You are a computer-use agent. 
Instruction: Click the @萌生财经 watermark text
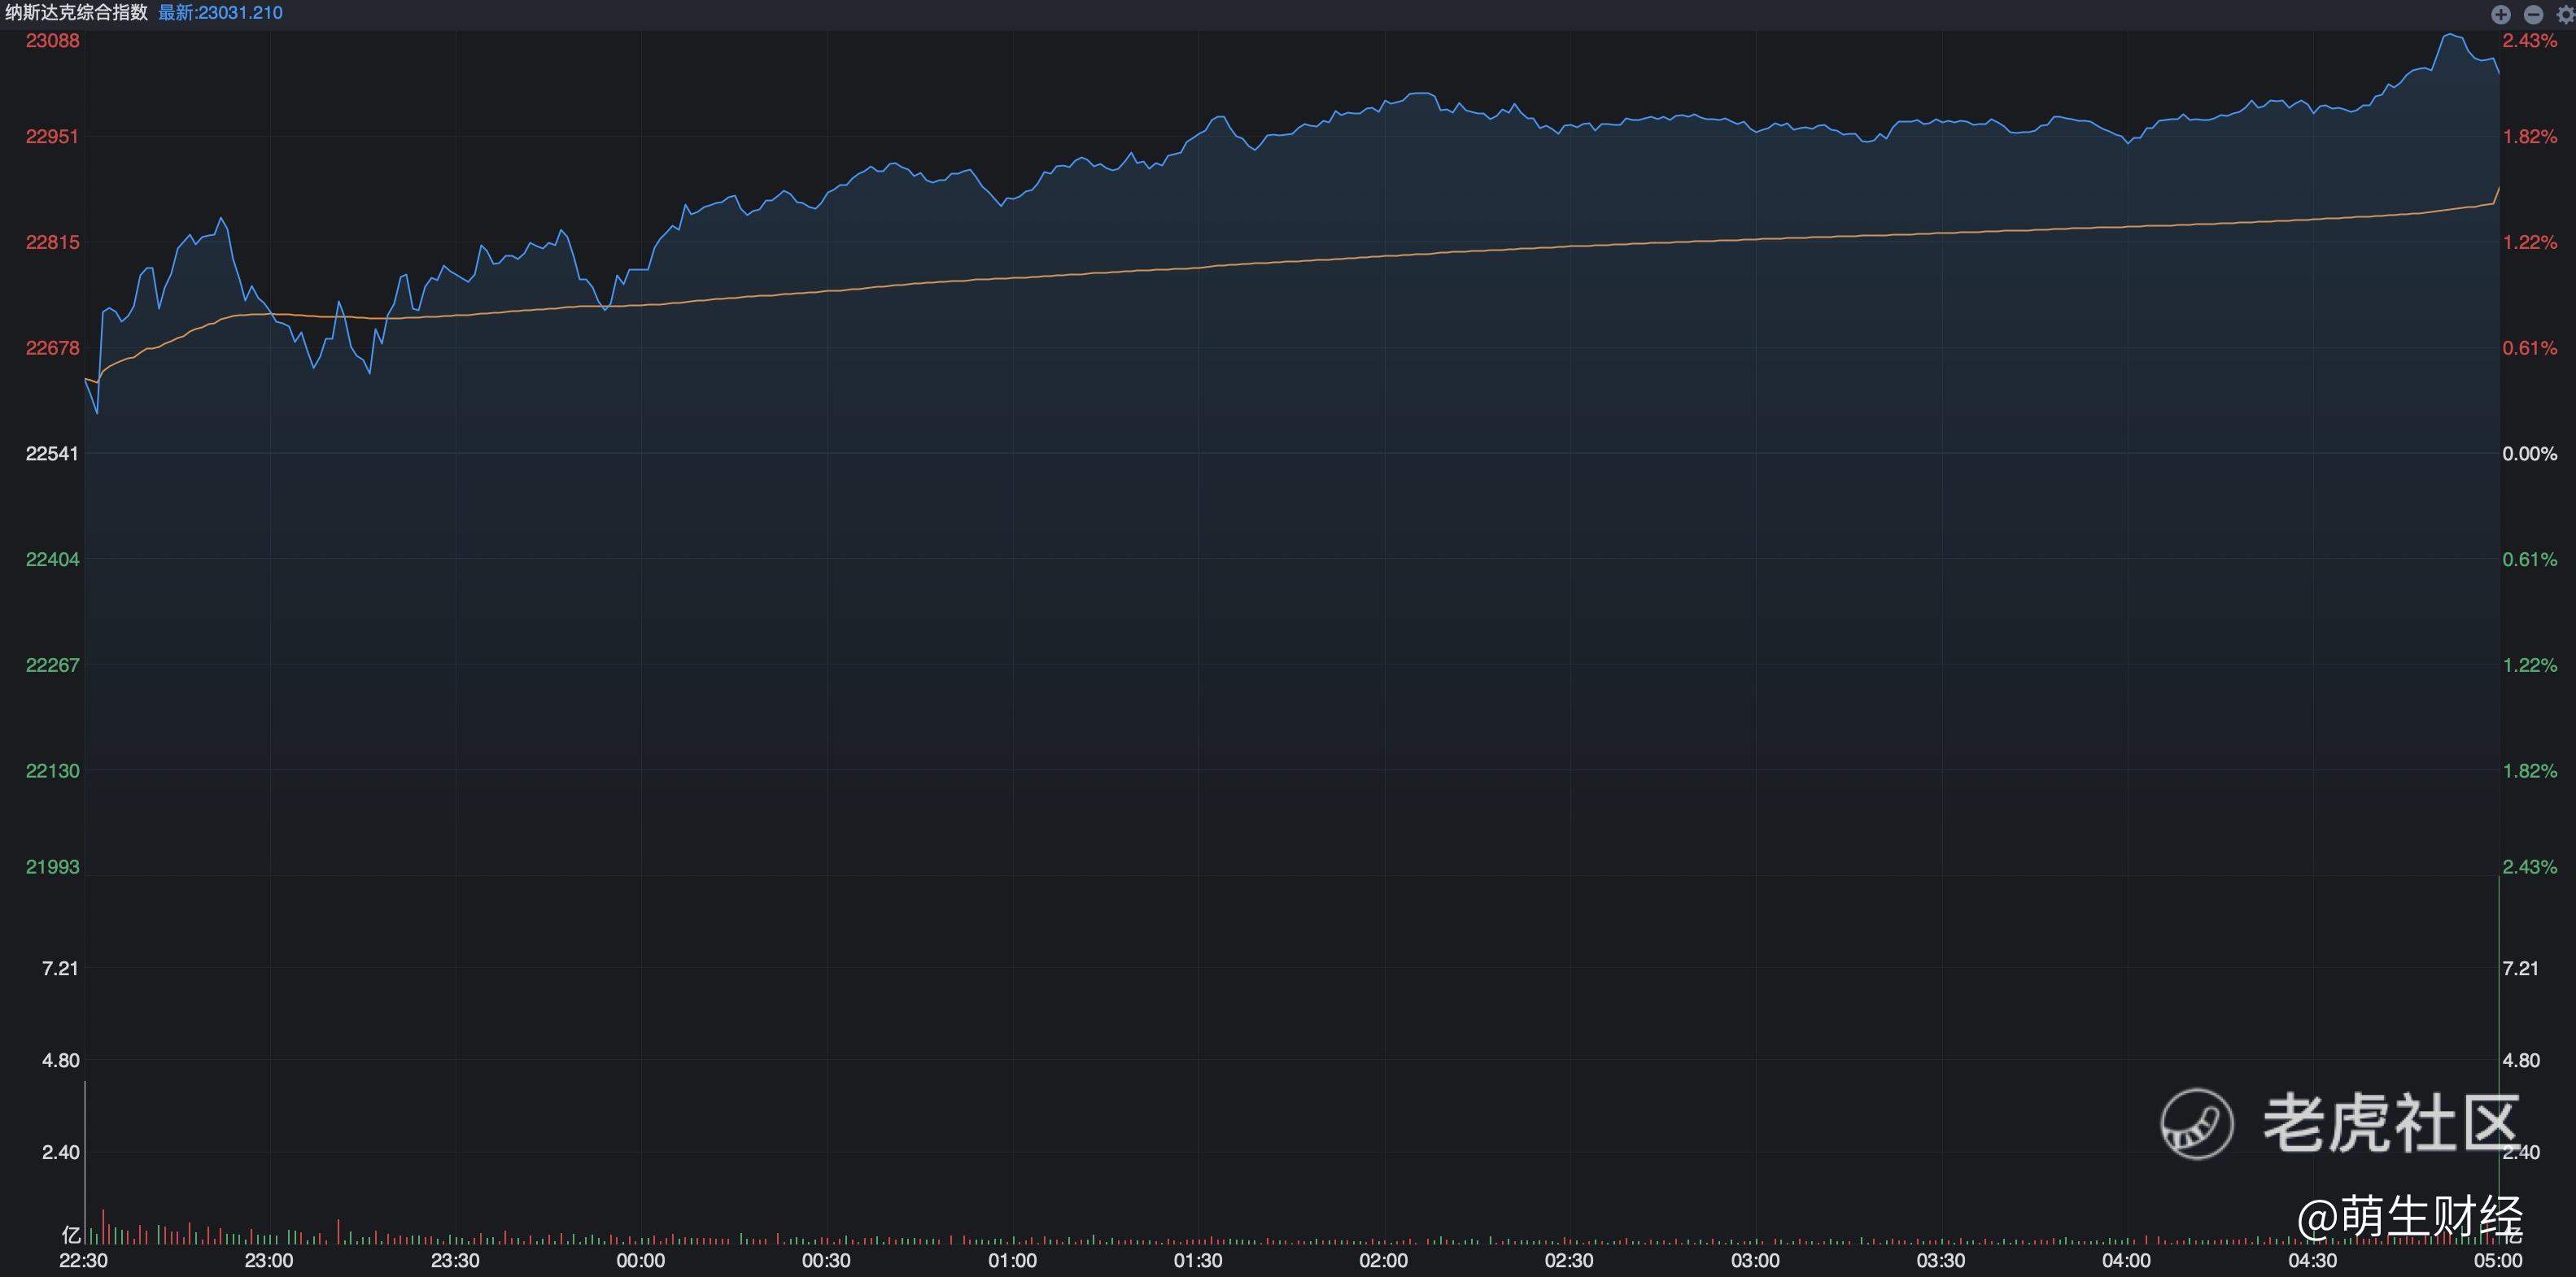click(2409, 1217)
